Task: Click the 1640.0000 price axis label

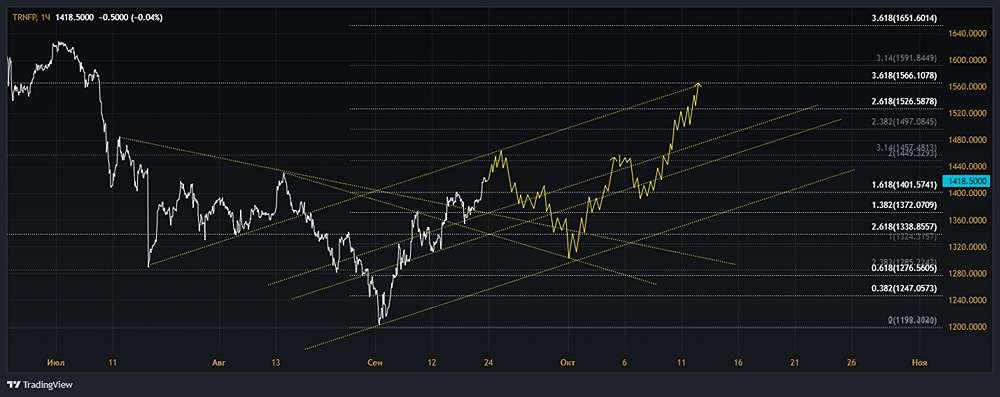Action: pos(967,34)
